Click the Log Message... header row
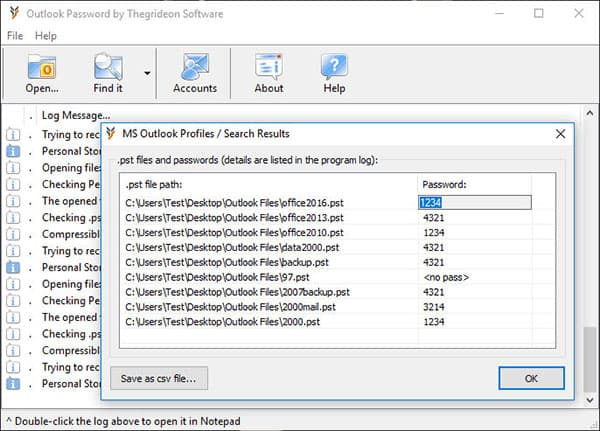600x431 pixels. (76, 115)
